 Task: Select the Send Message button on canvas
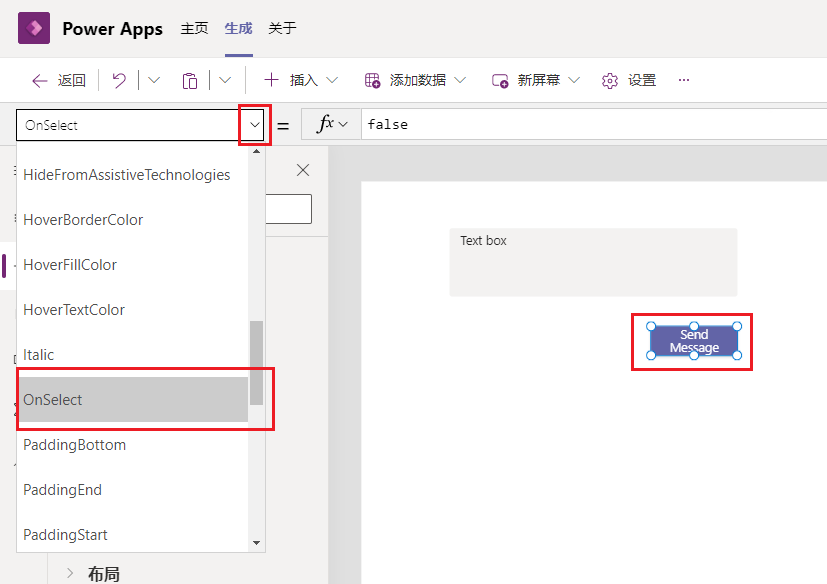[x=694, y=341]
